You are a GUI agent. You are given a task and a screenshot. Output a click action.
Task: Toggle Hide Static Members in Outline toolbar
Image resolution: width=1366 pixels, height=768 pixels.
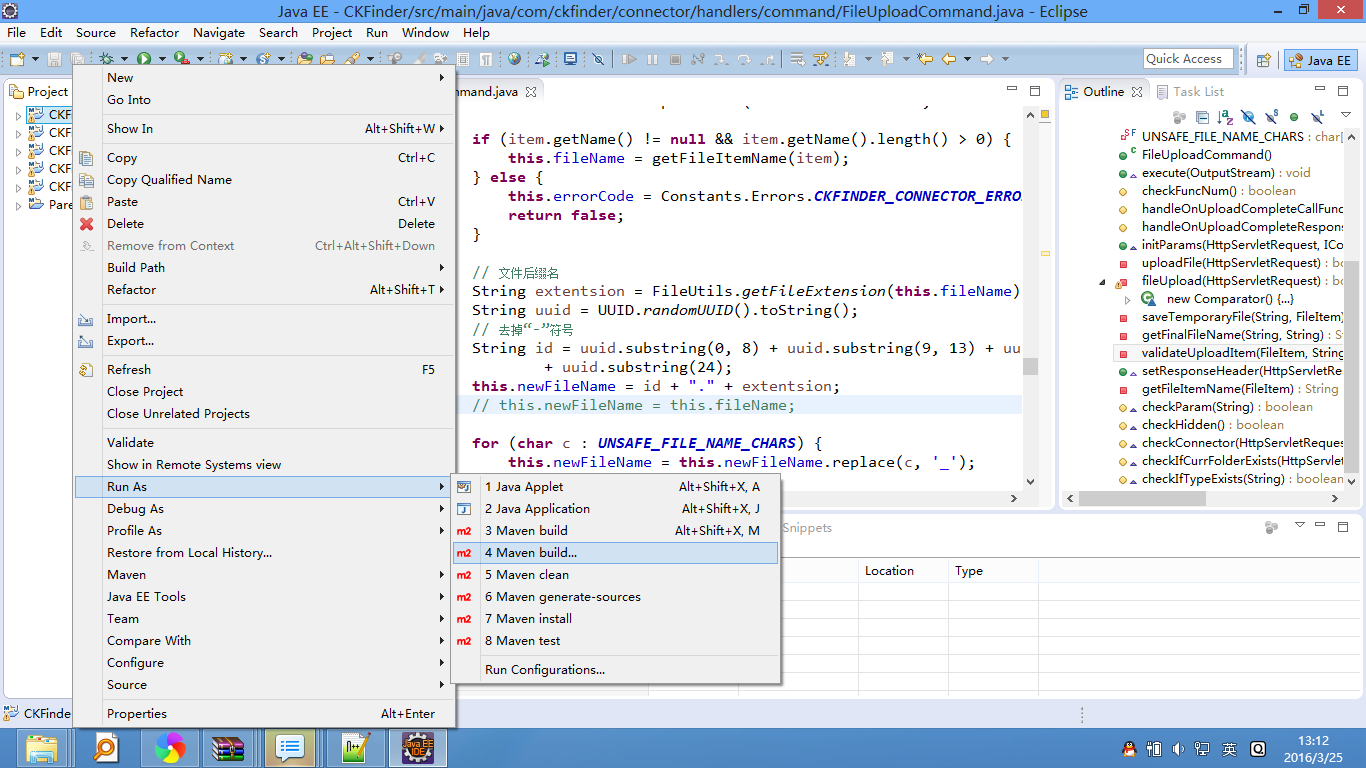point(1272,117)
